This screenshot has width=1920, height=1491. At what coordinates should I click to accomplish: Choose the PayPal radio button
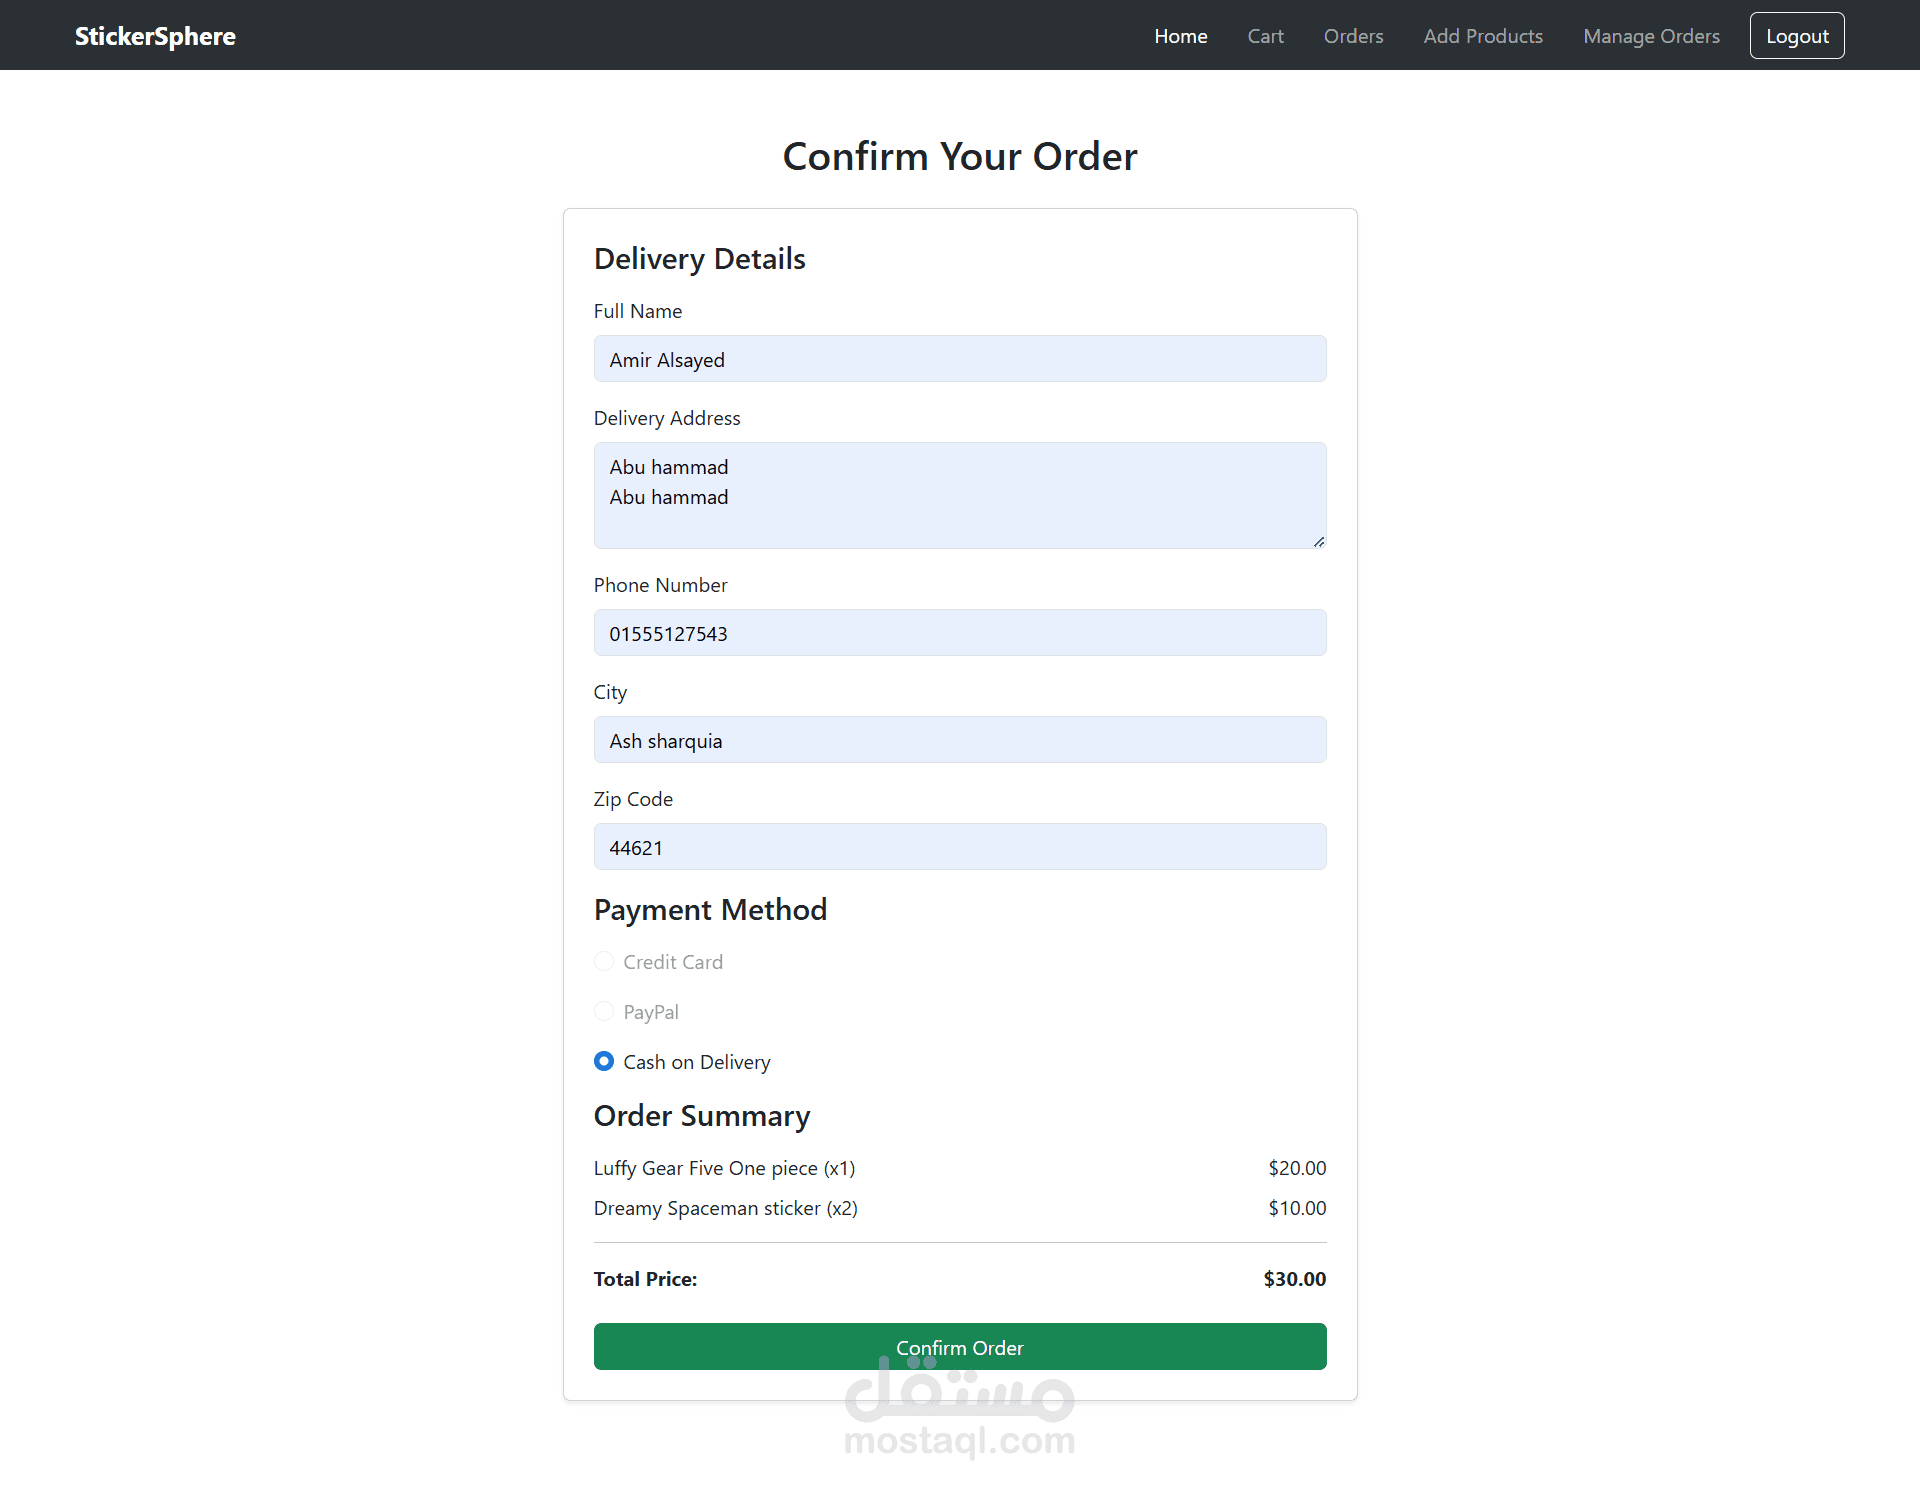(x=604, y=1012)
